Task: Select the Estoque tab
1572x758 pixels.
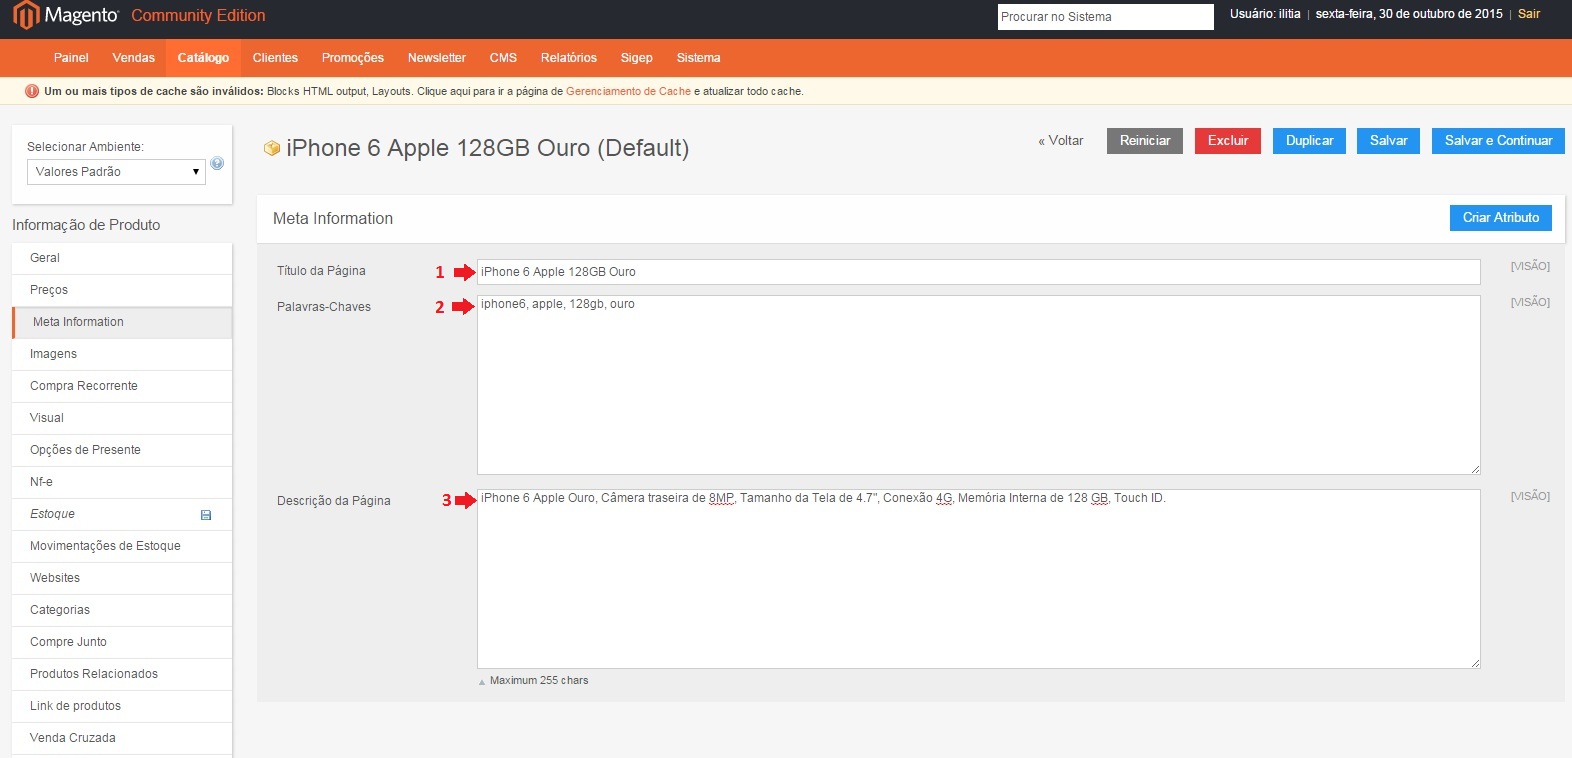Action: point(122,514)
